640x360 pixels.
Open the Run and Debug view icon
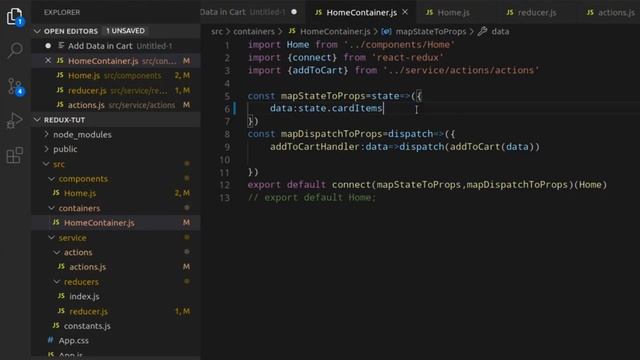[x=15, y=120]
